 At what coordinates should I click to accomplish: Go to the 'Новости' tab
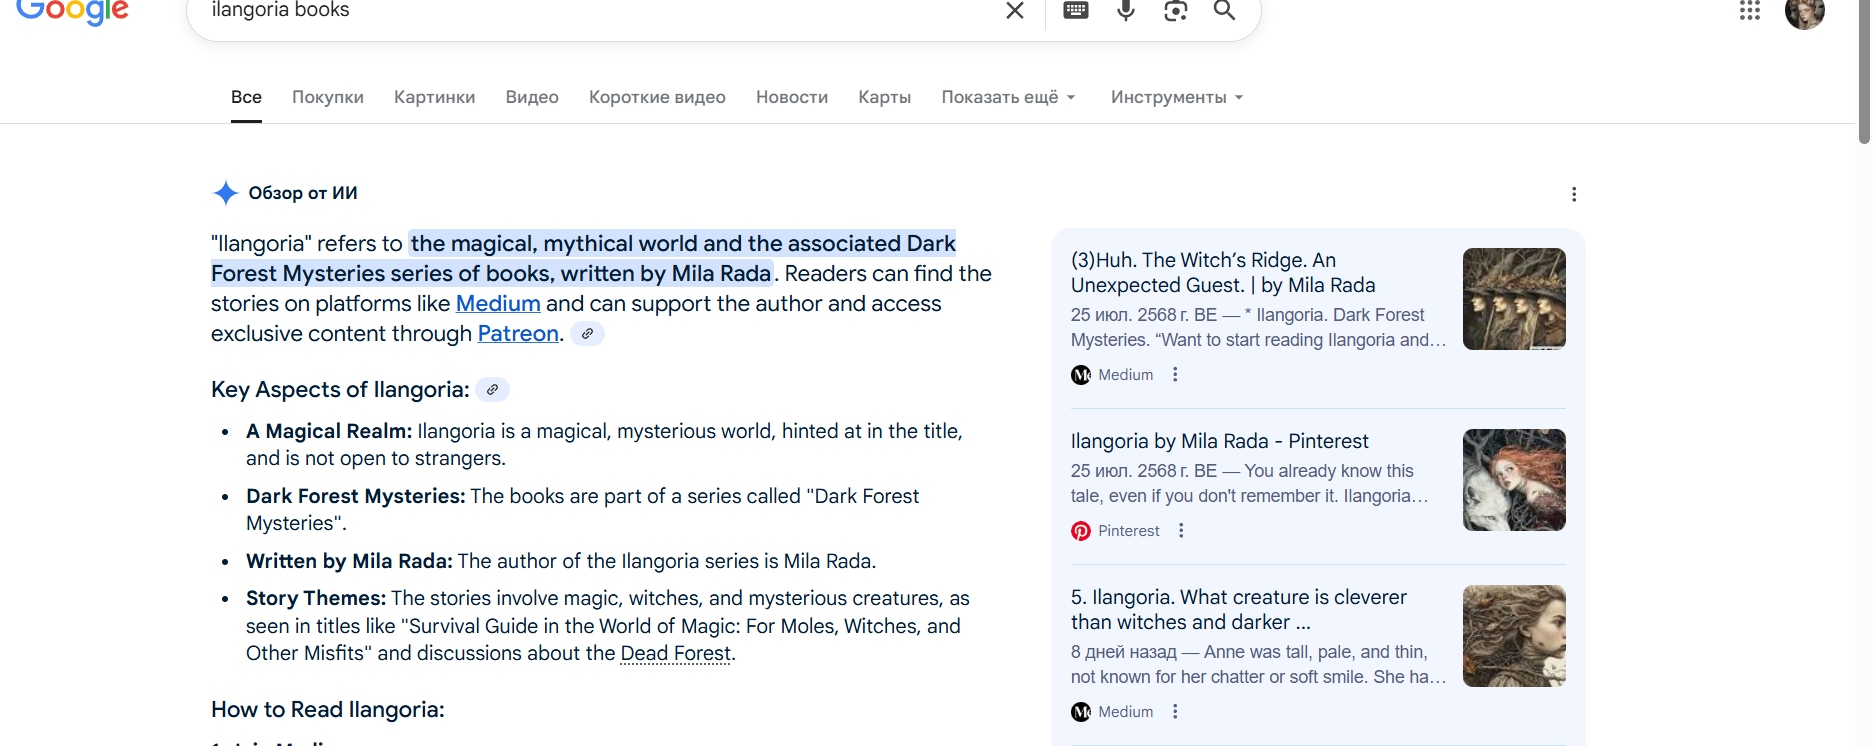click(x=792, y=97)
